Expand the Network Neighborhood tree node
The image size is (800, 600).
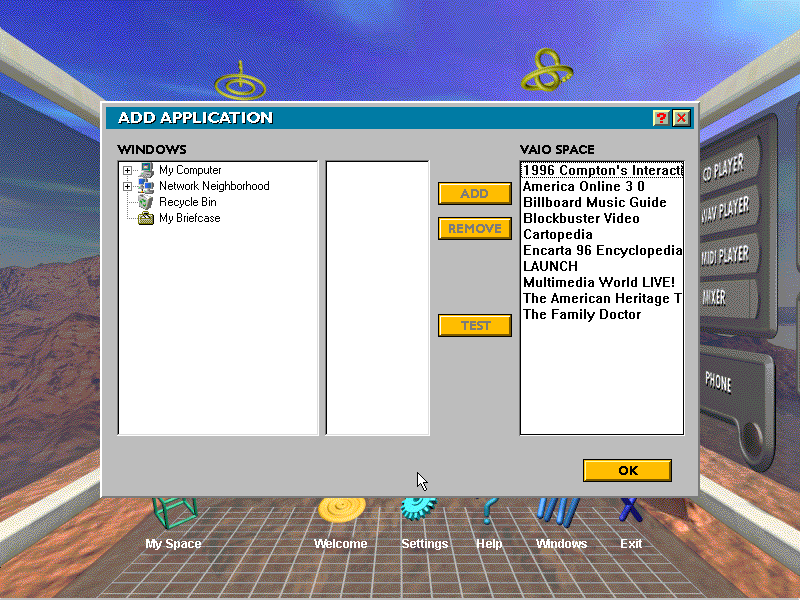(128, 187)
